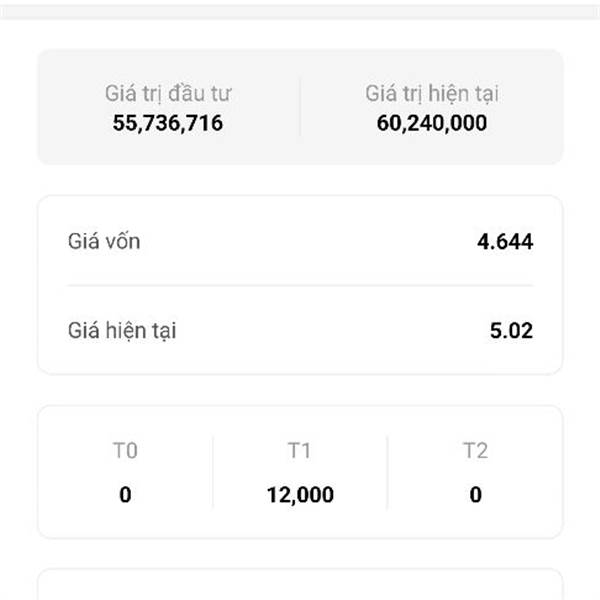This screenshot has width=600, height=600.
Task: Click the vertical divider between T0 and T1
Action: pyautogui.click(x=213, y=472)
